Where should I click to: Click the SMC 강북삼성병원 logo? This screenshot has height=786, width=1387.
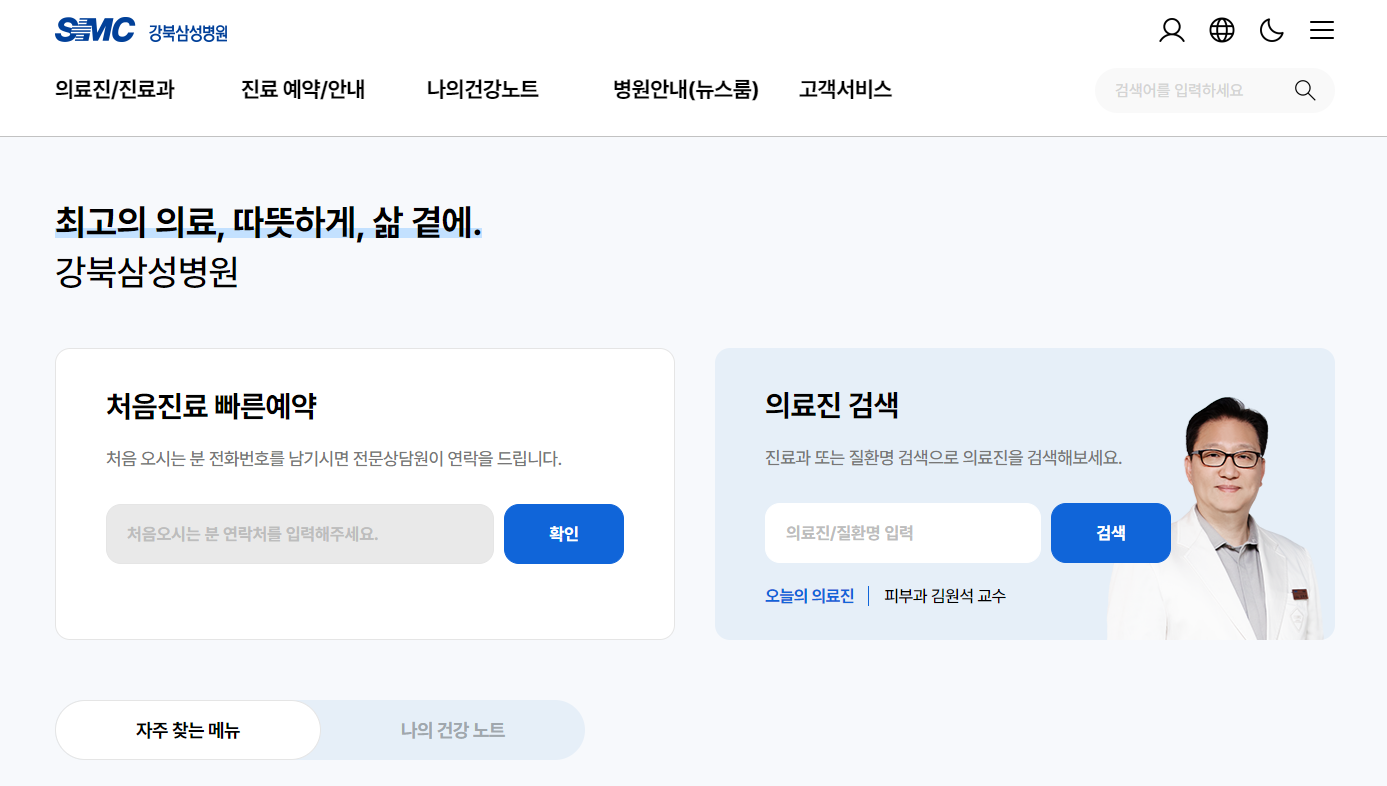141,31
